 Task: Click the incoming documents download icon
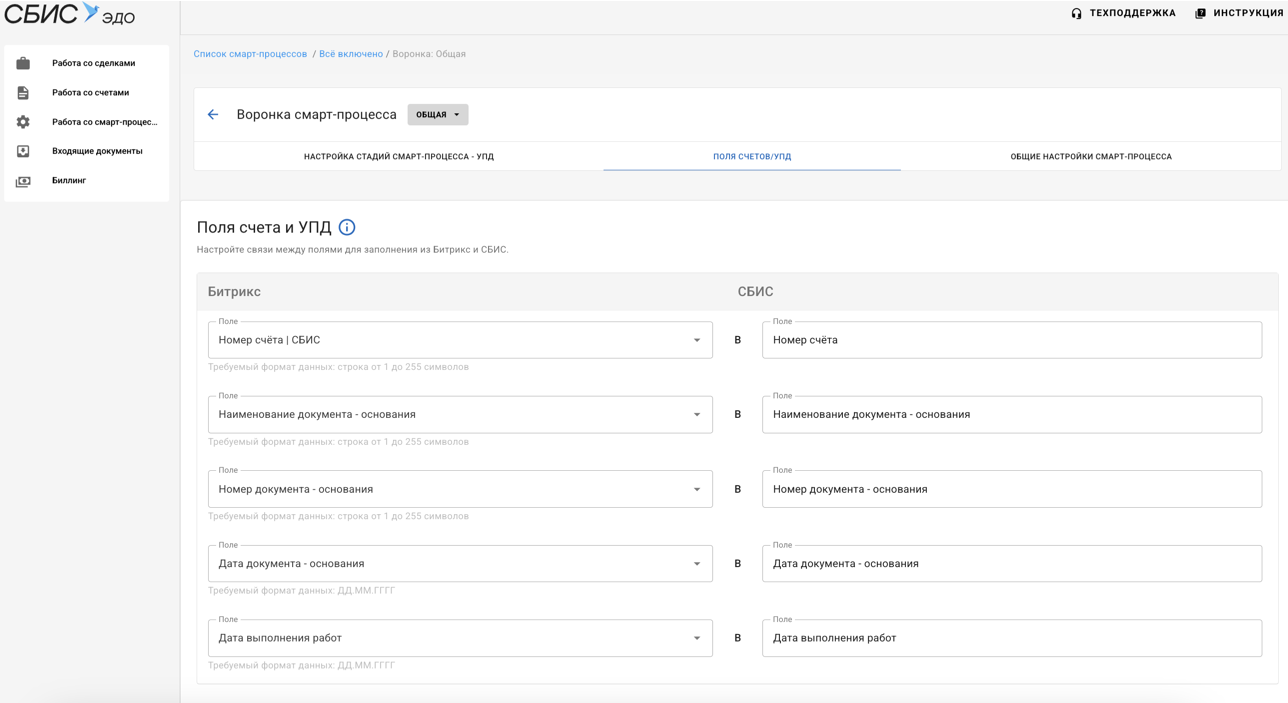click(23, 151)
